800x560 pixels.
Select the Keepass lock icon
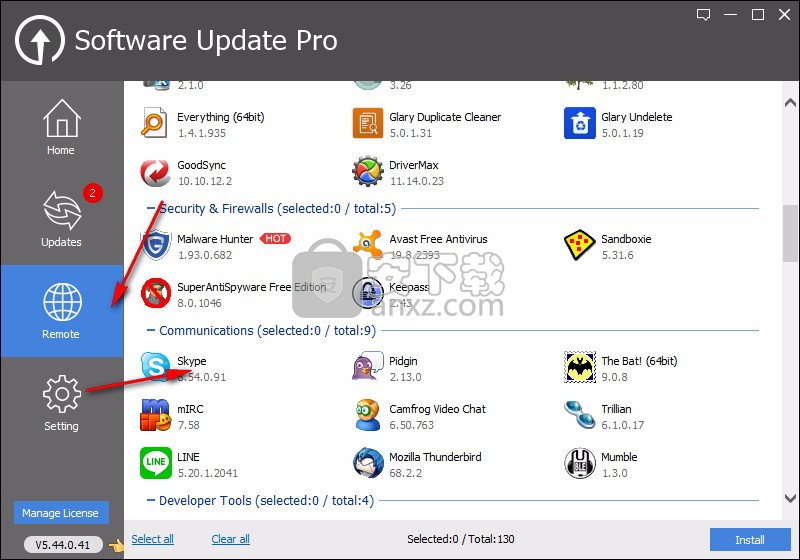coord(368,293)
